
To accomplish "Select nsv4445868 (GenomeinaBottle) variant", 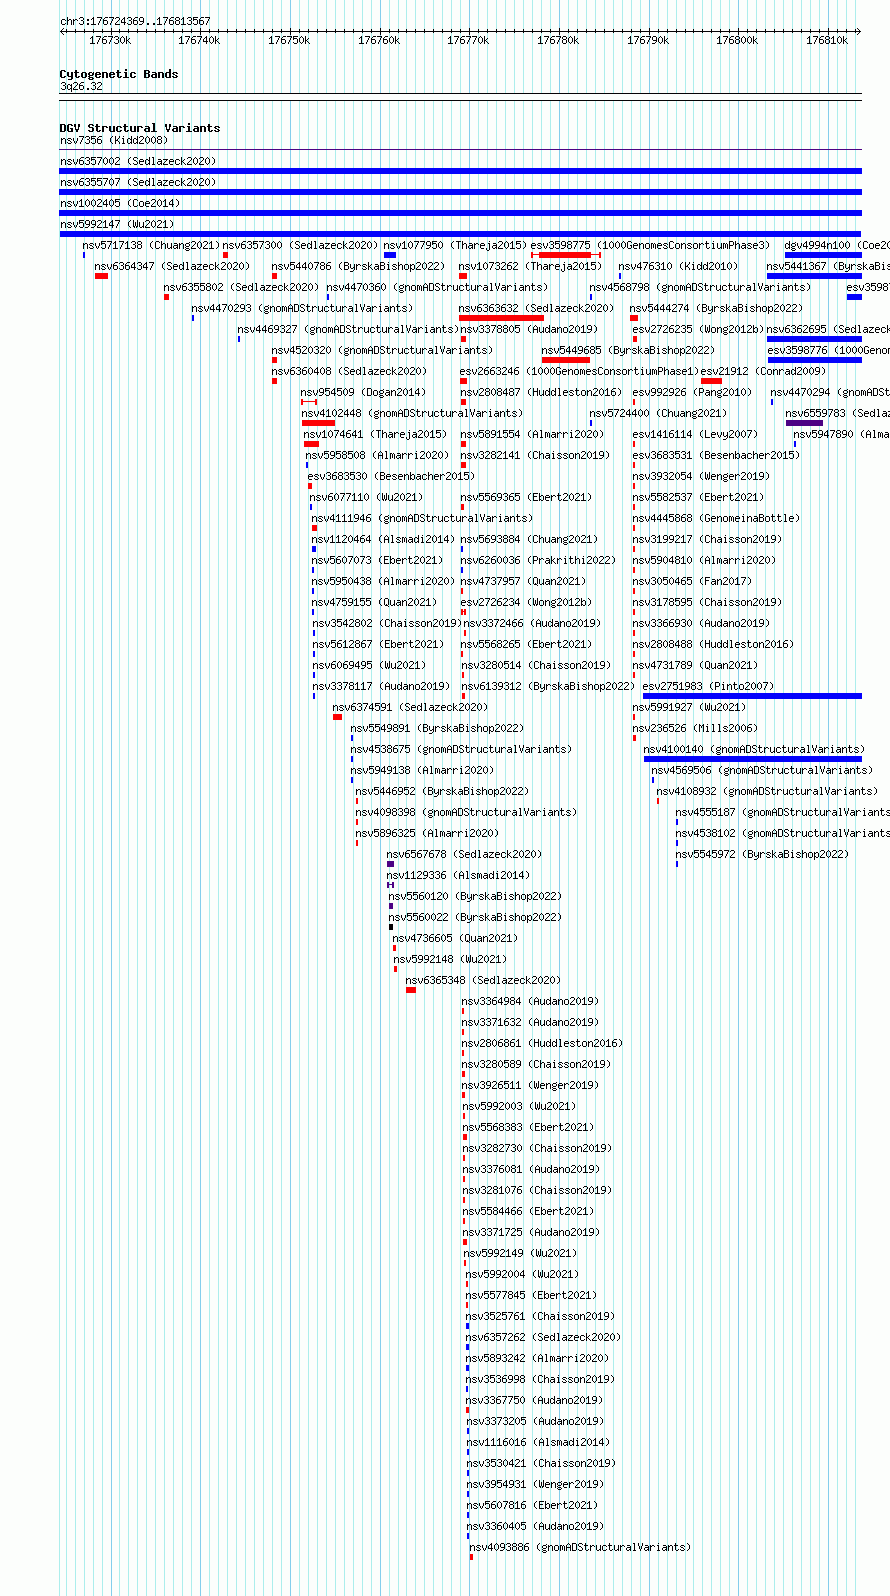I will 716,519.
